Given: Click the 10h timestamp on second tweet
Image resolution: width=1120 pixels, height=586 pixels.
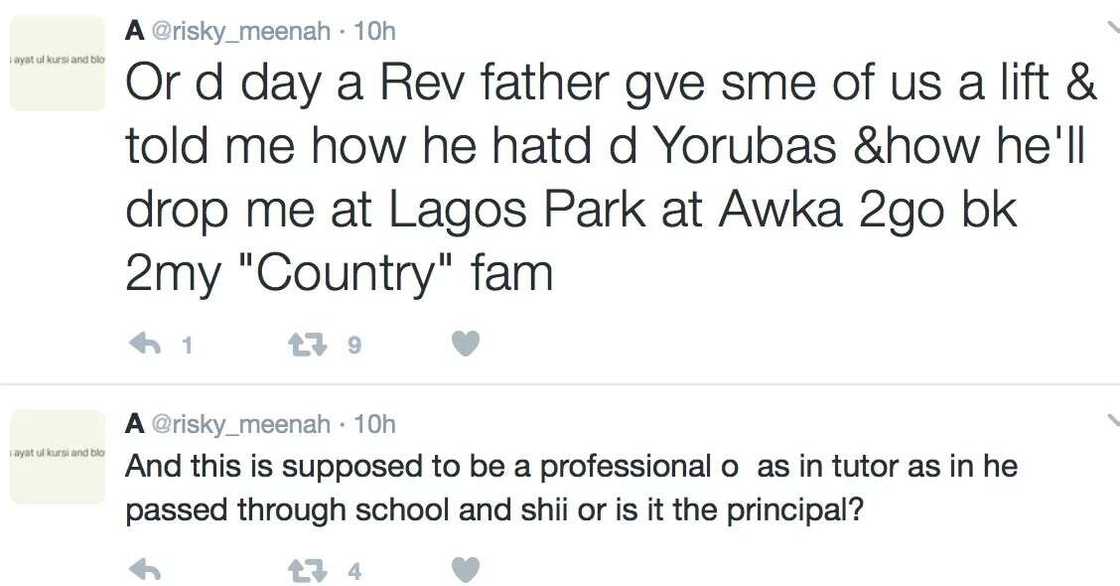Looking at the screenshot, I should point(375,425).
